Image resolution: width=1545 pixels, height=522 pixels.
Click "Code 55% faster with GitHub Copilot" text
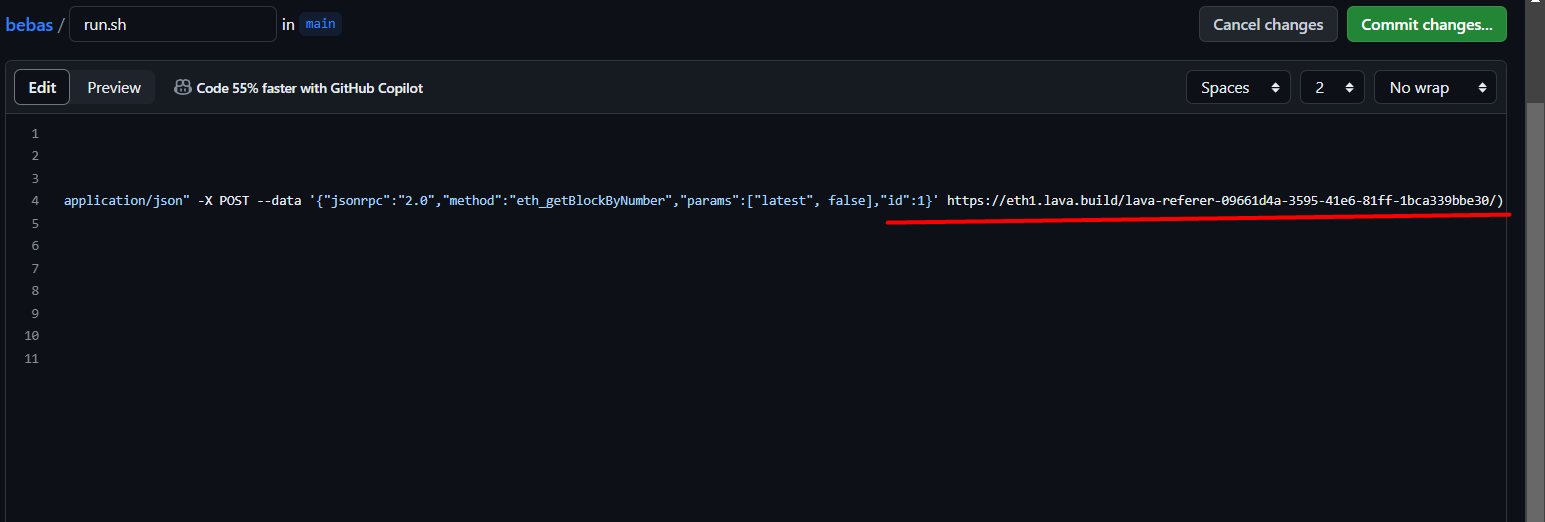[310, 88]
